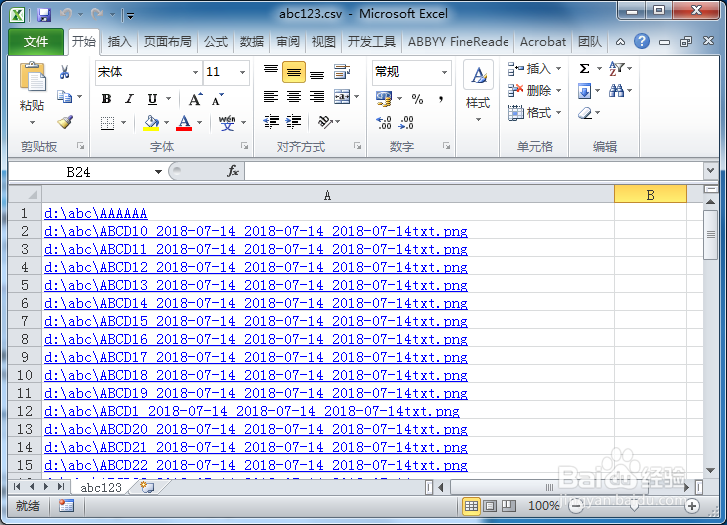Select column B header

(650, 195)
